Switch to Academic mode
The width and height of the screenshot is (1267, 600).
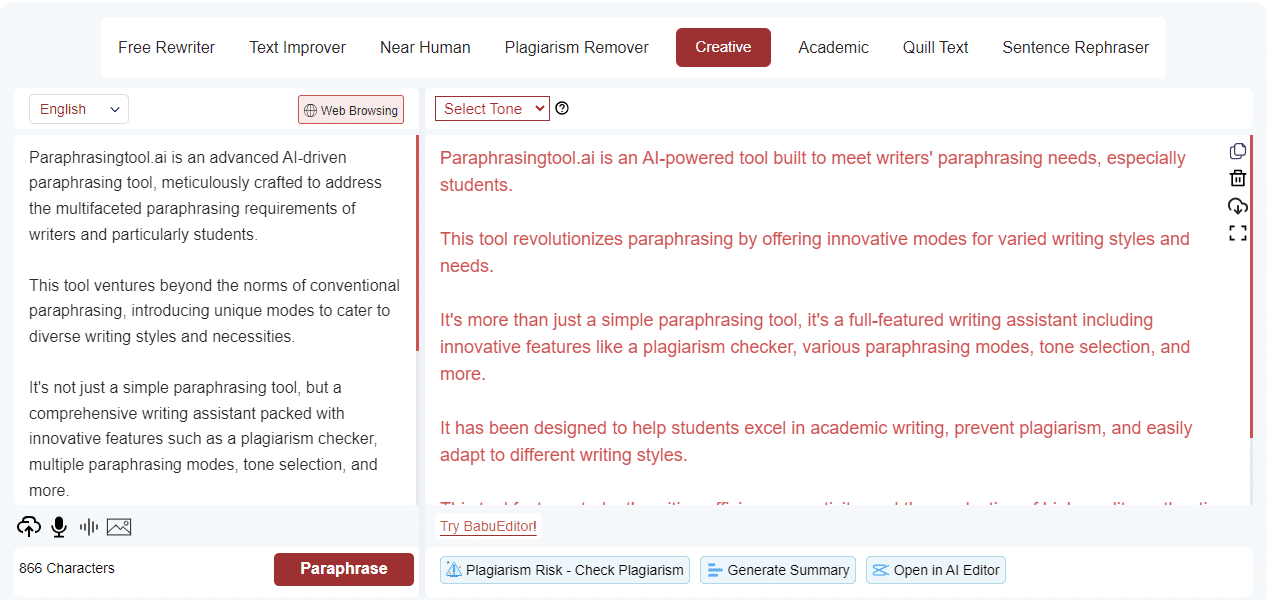pos(833,47)
